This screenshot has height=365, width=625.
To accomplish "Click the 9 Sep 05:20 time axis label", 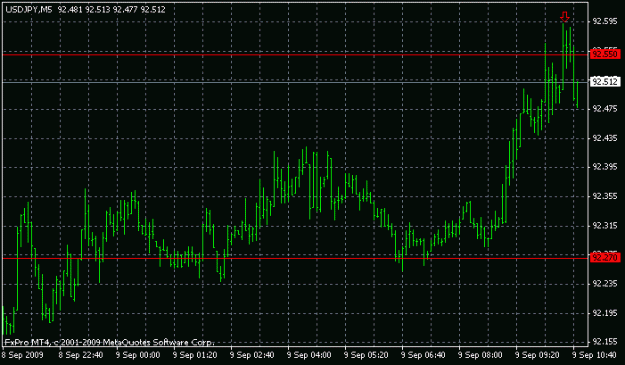I will (x=366, y=355).
